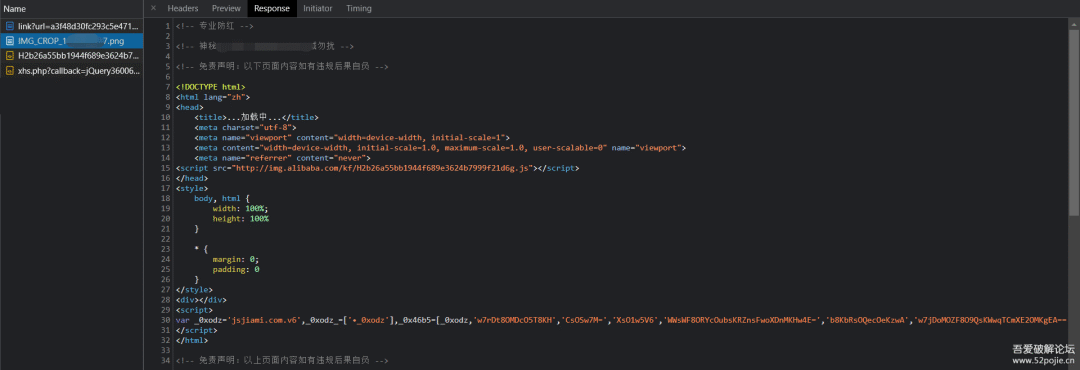
Task: Select the IMG_CROP png request
Action: tap(72, 41)
